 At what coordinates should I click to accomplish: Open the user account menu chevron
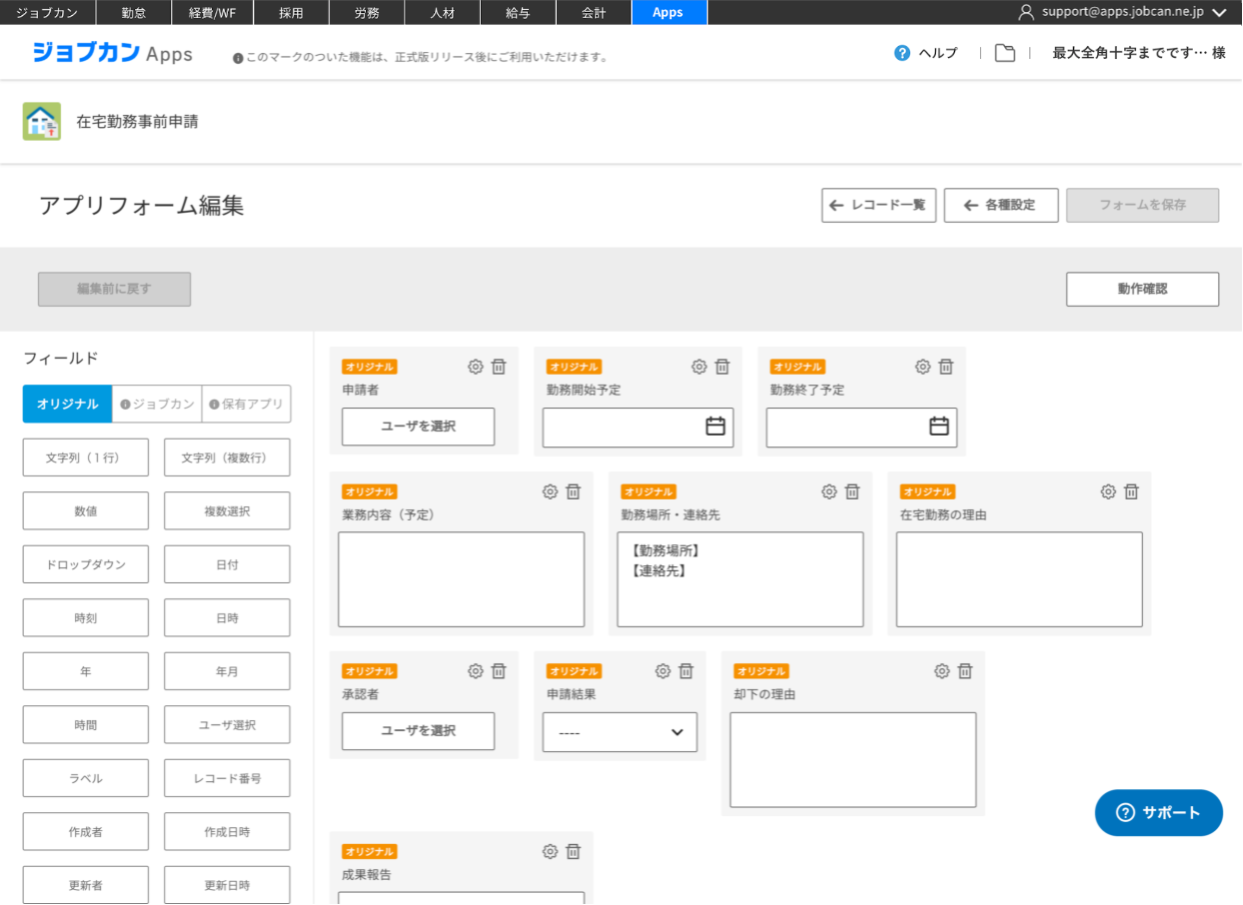1218,12
